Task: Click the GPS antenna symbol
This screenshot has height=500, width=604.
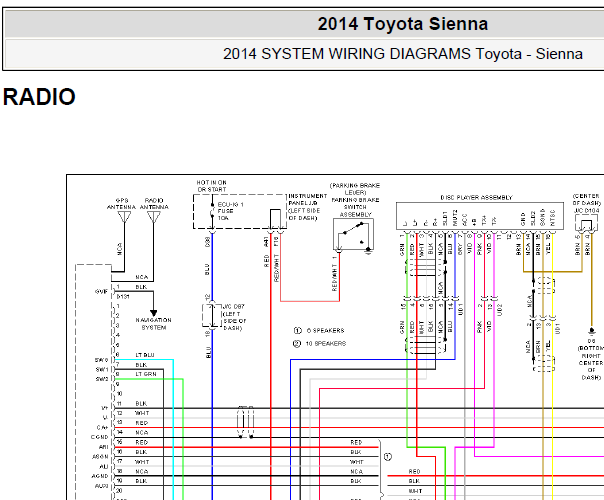Action: 124,217
